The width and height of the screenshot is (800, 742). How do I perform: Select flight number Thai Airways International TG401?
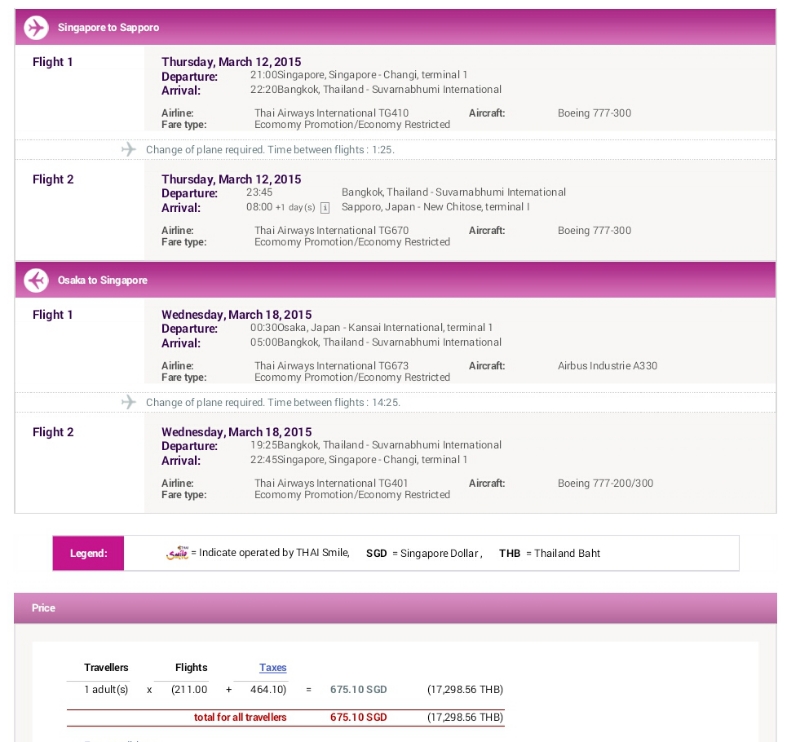(331, 483)
